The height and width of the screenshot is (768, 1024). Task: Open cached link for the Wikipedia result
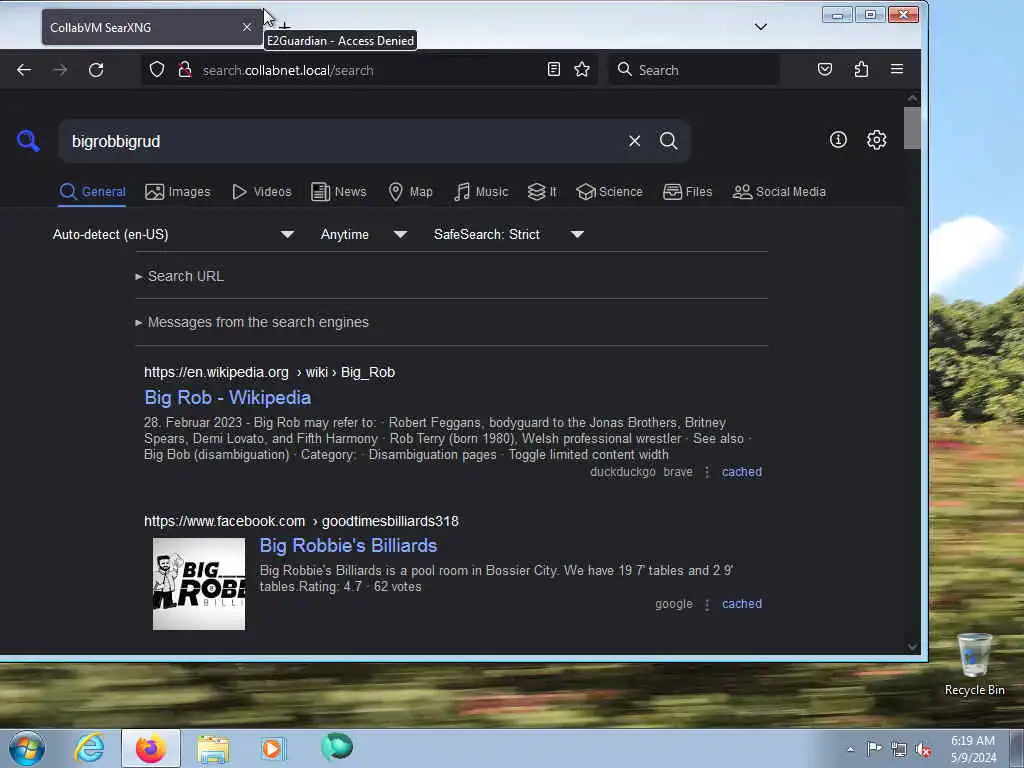click(x=741, y=472)
